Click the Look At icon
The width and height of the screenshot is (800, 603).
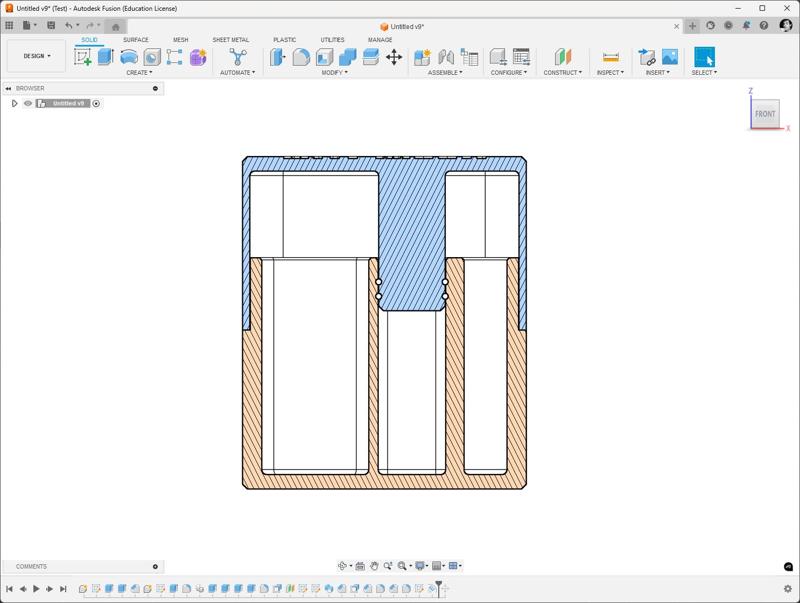[360, 566]
